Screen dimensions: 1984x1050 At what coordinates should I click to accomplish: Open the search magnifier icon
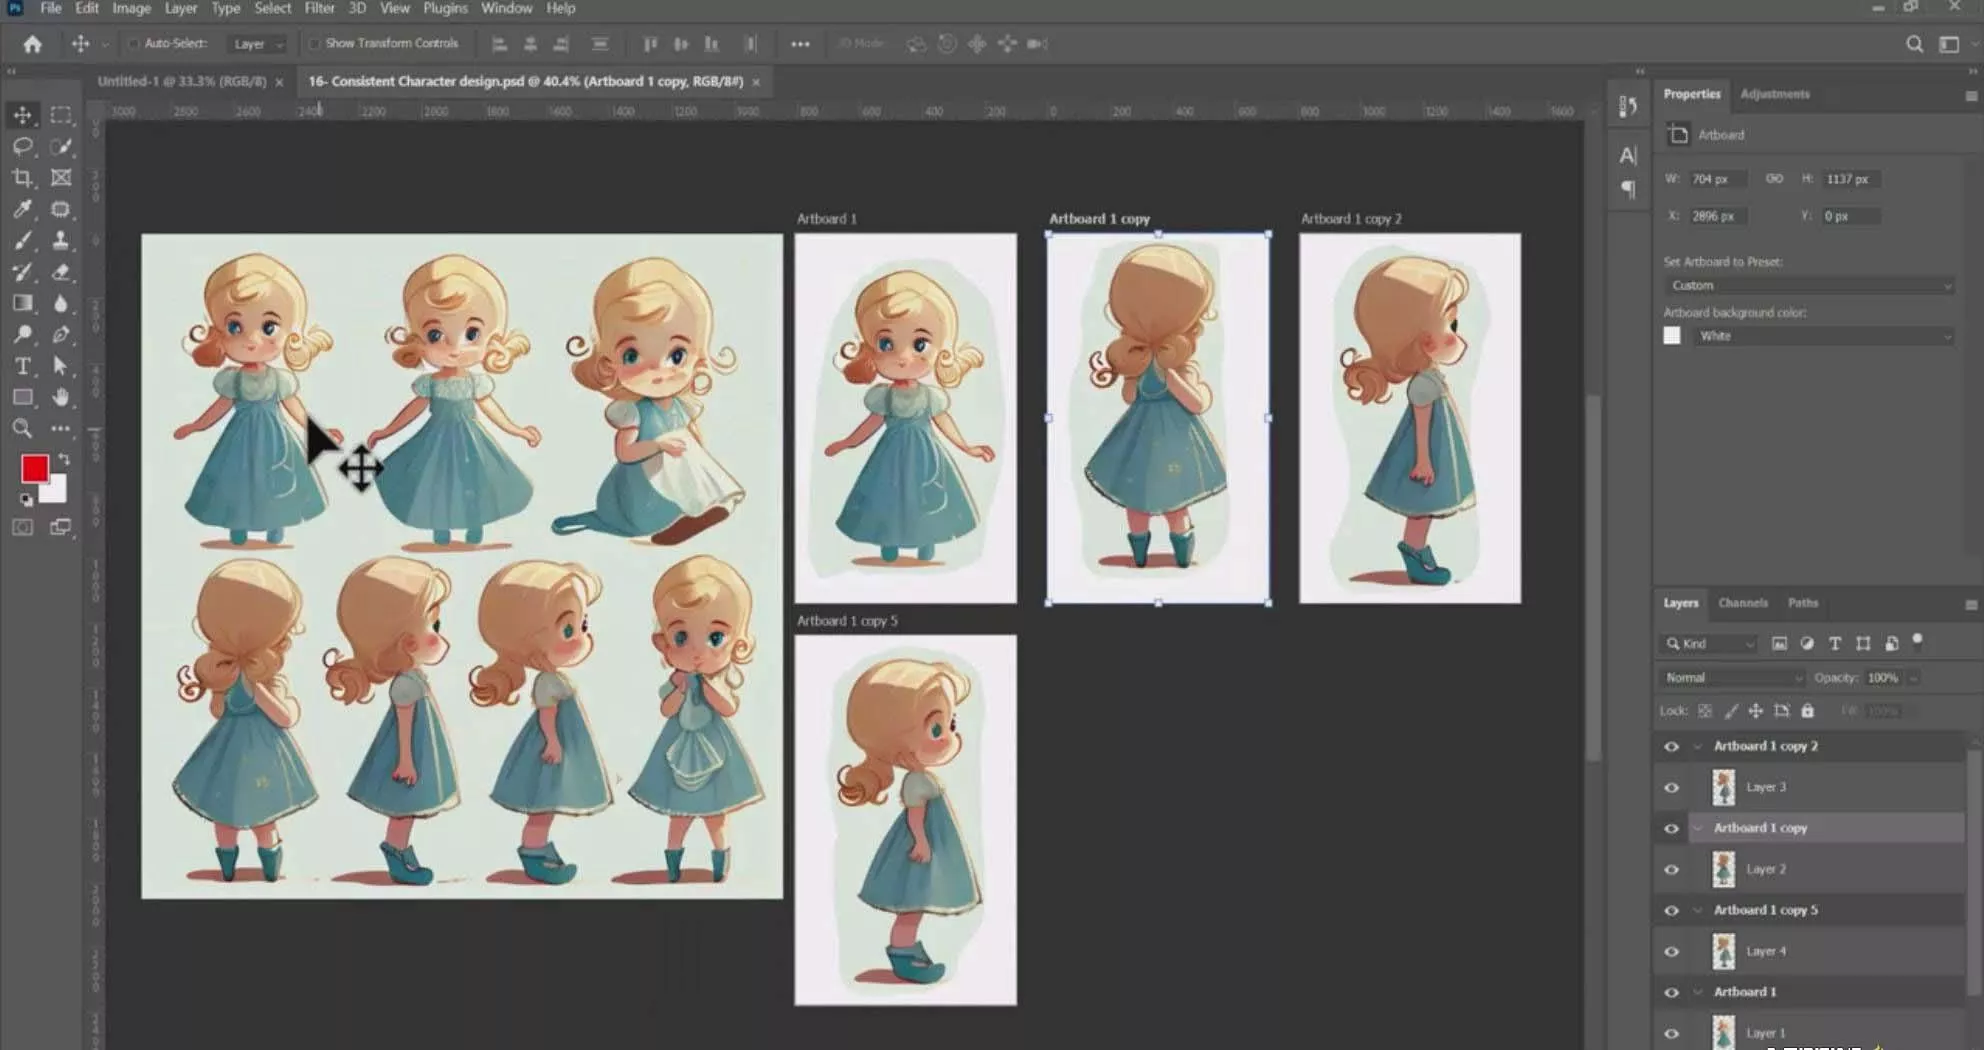pyautogui.click(x=1914, y=44)
